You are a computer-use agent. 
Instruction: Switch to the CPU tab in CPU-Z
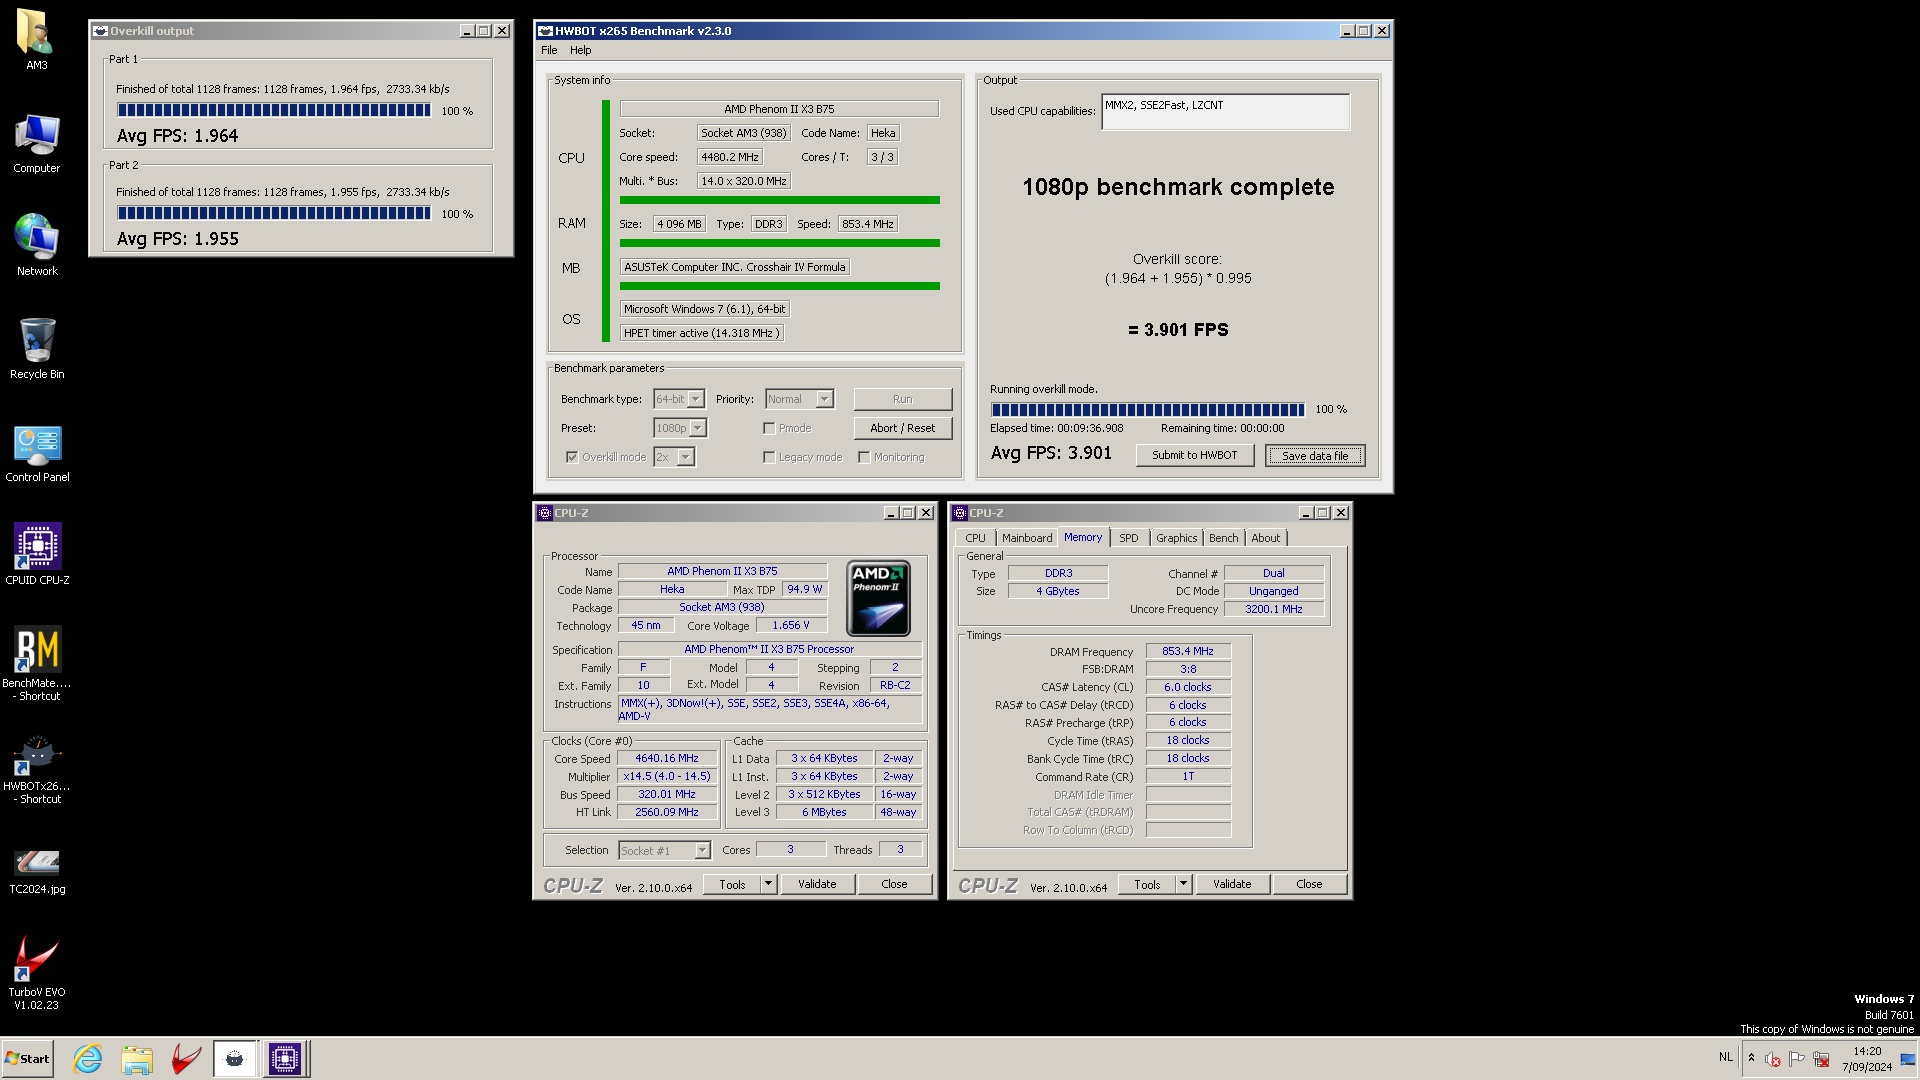pos(975,538)
